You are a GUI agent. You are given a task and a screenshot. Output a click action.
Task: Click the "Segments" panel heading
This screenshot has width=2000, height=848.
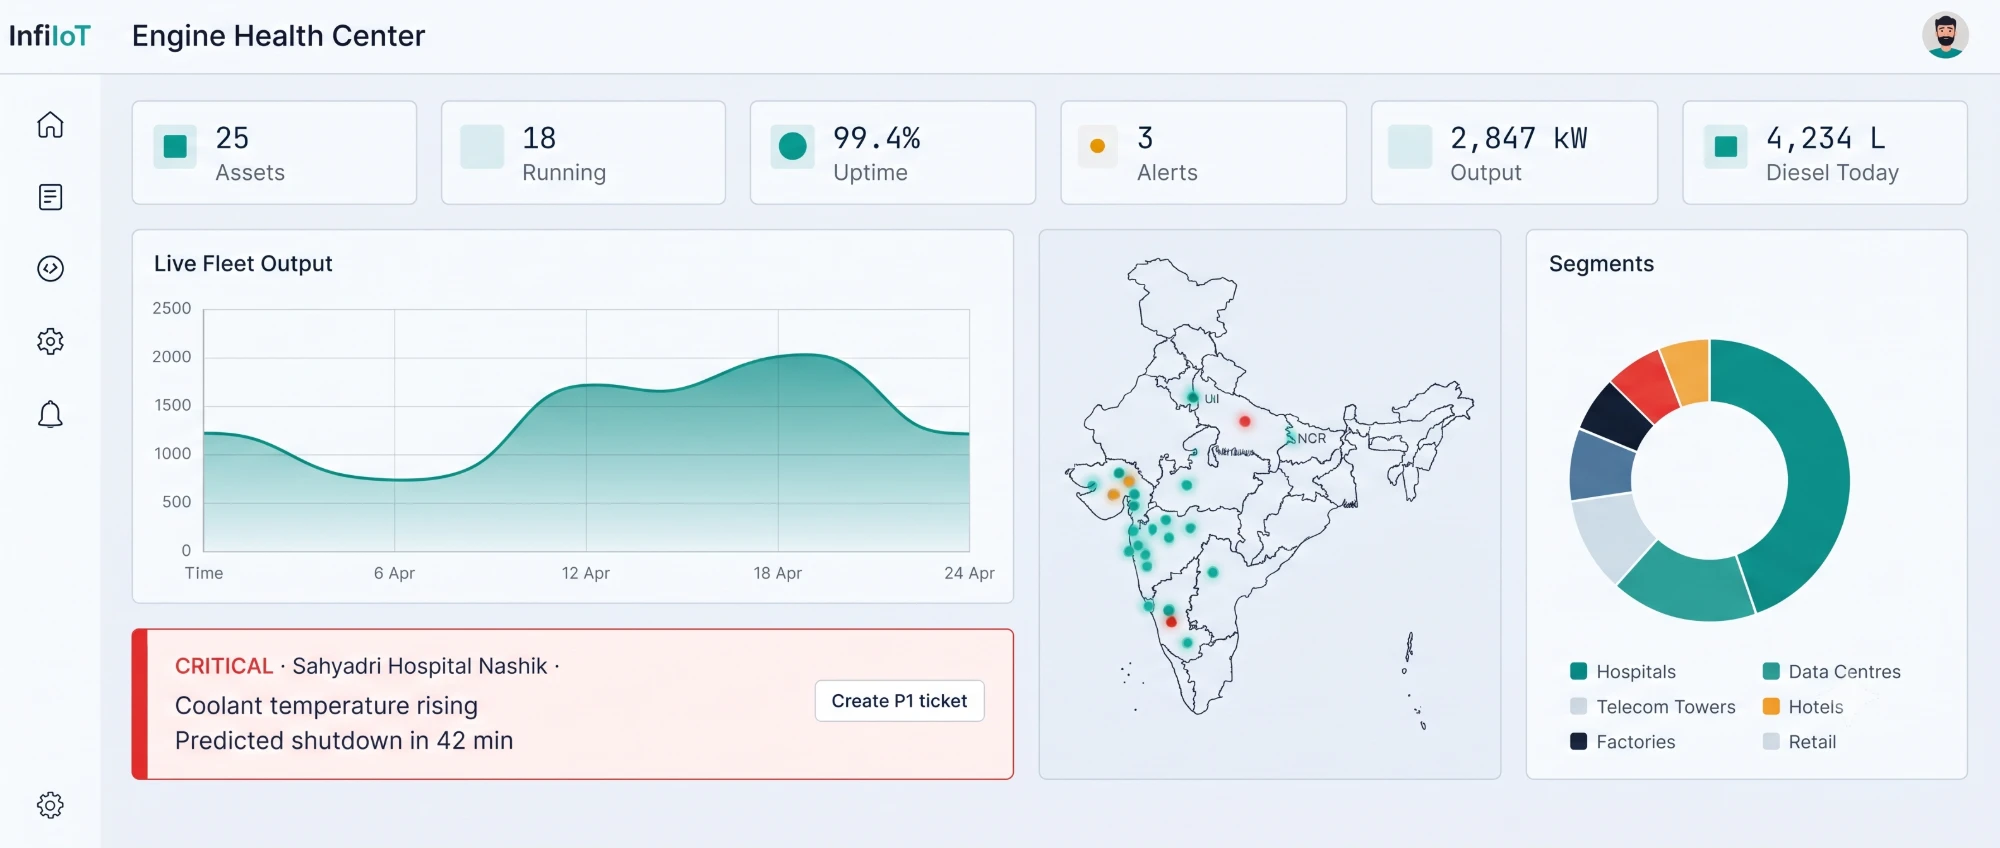tap(1601, 263)
